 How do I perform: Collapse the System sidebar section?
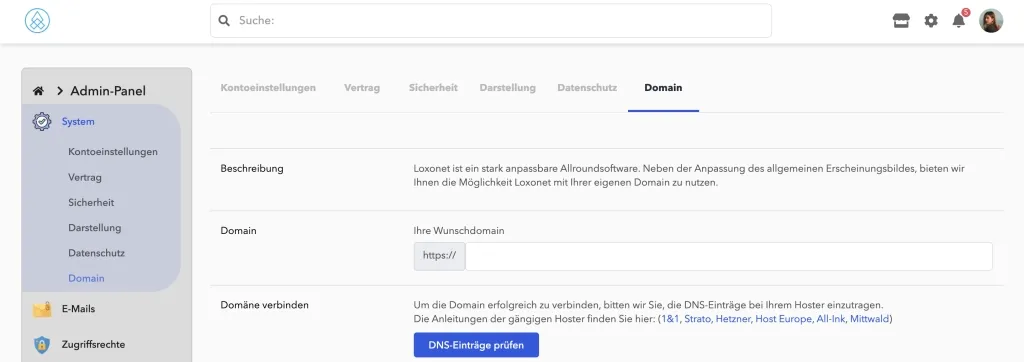point(78,122)
